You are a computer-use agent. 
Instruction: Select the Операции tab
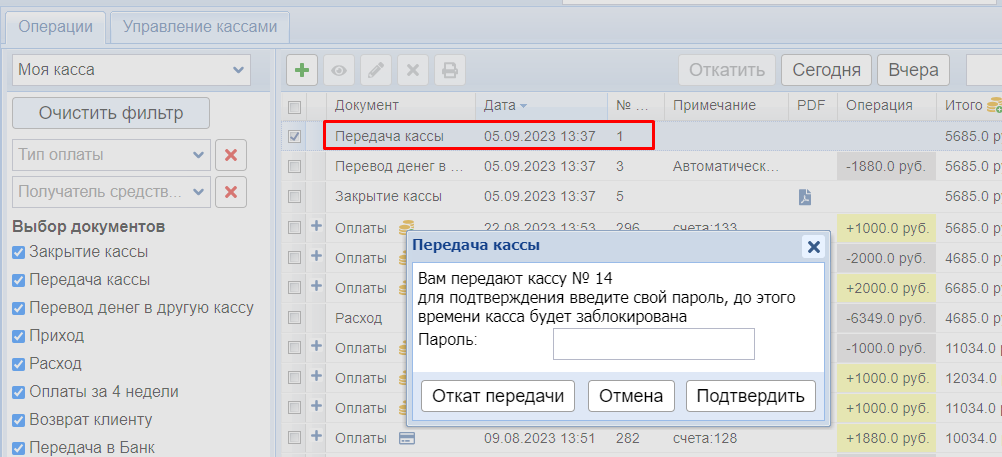tap(56, 27)
